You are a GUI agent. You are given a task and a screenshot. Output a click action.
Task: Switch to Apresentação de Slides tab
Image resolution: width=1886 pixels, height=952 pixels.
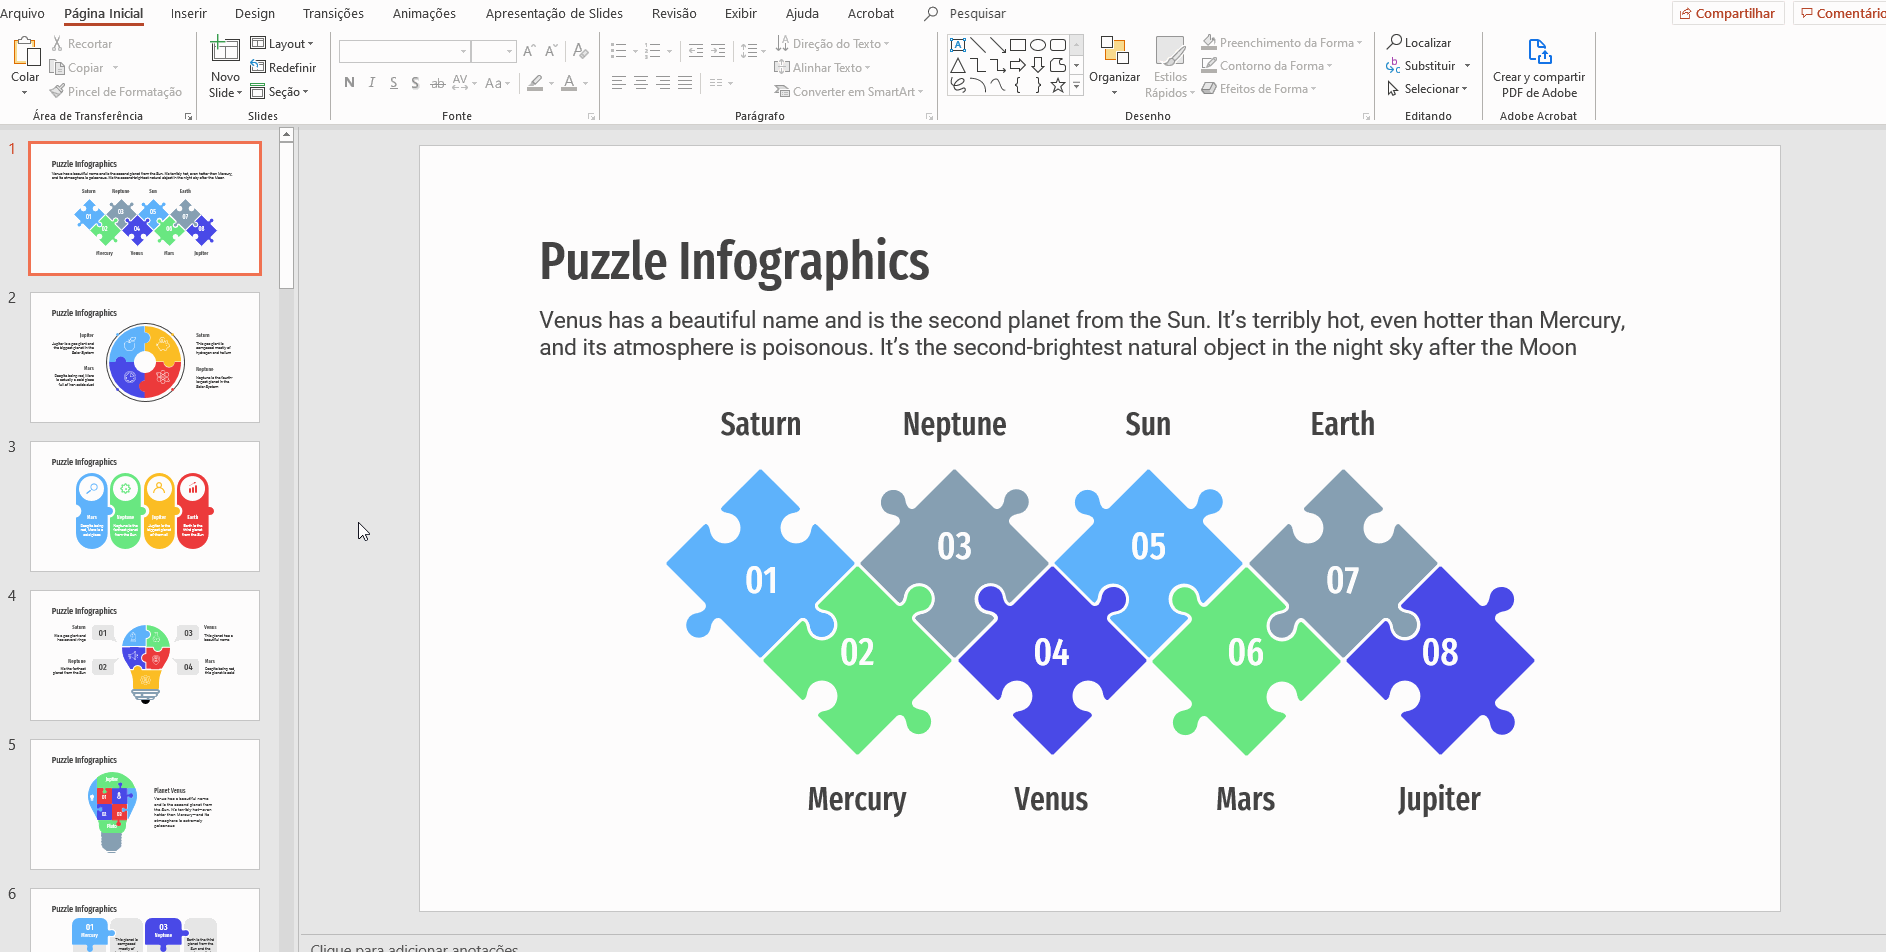554,13
